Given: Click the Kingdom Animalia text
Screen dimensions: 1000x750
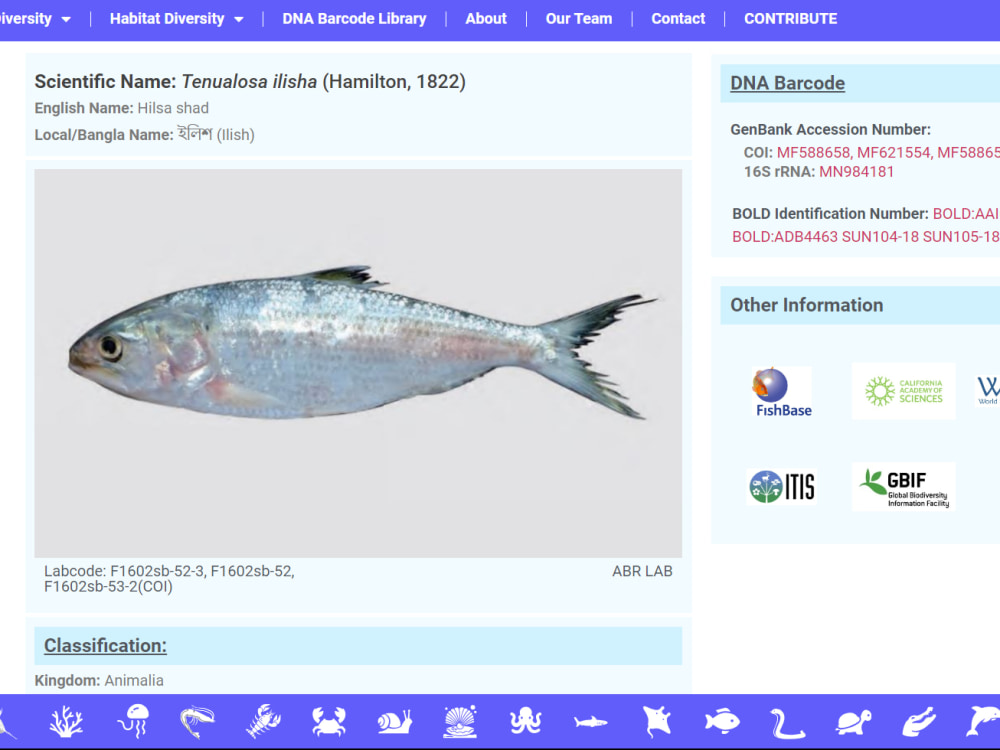Looking at the screenshot, I should [99, 680].
